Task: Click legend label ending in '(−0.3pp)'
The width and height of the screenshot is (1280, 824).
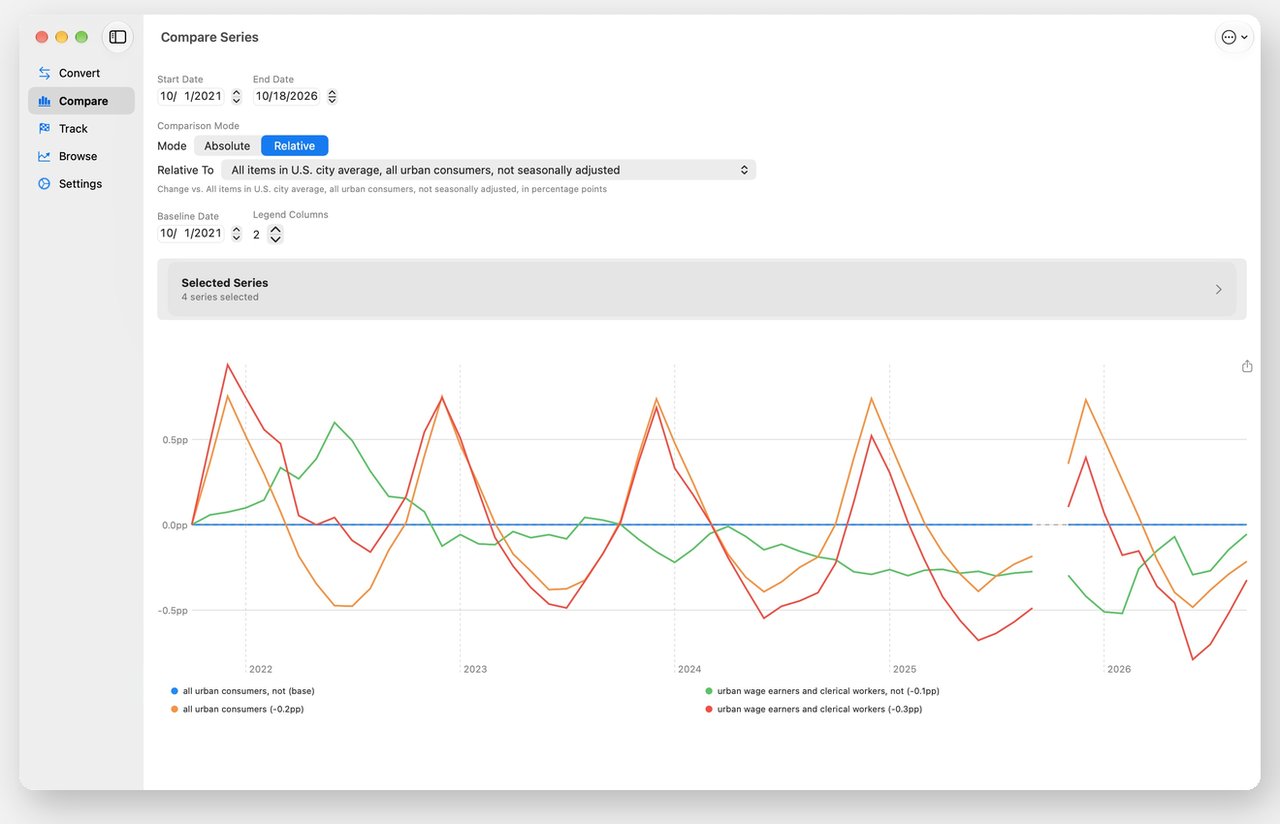Action: (820, 709)
